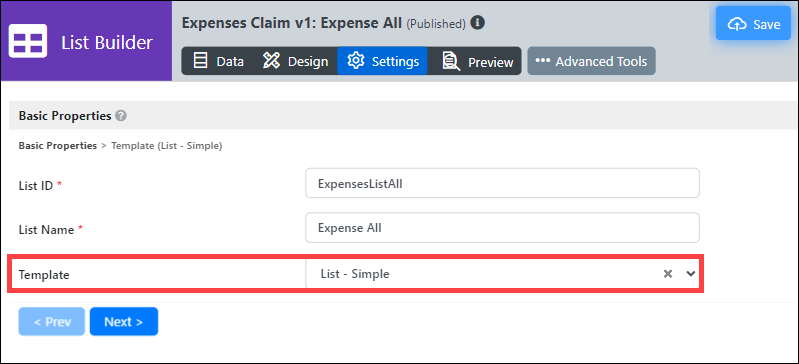The width and height of the screenshot is (799, 364).
Task: Click the Next button
Action: pyautogui.click(x=124, y=322)
